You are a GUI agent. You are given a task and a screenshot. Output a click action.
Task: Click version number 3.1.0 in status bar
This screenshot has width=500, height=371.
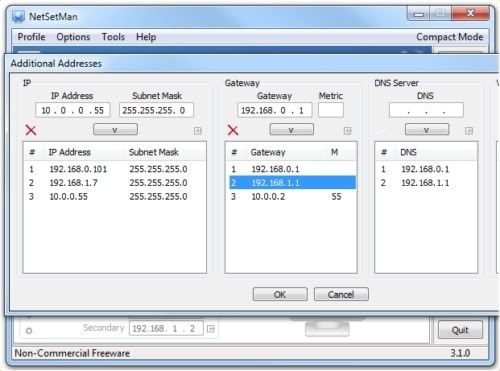click(x=460, y=353)
